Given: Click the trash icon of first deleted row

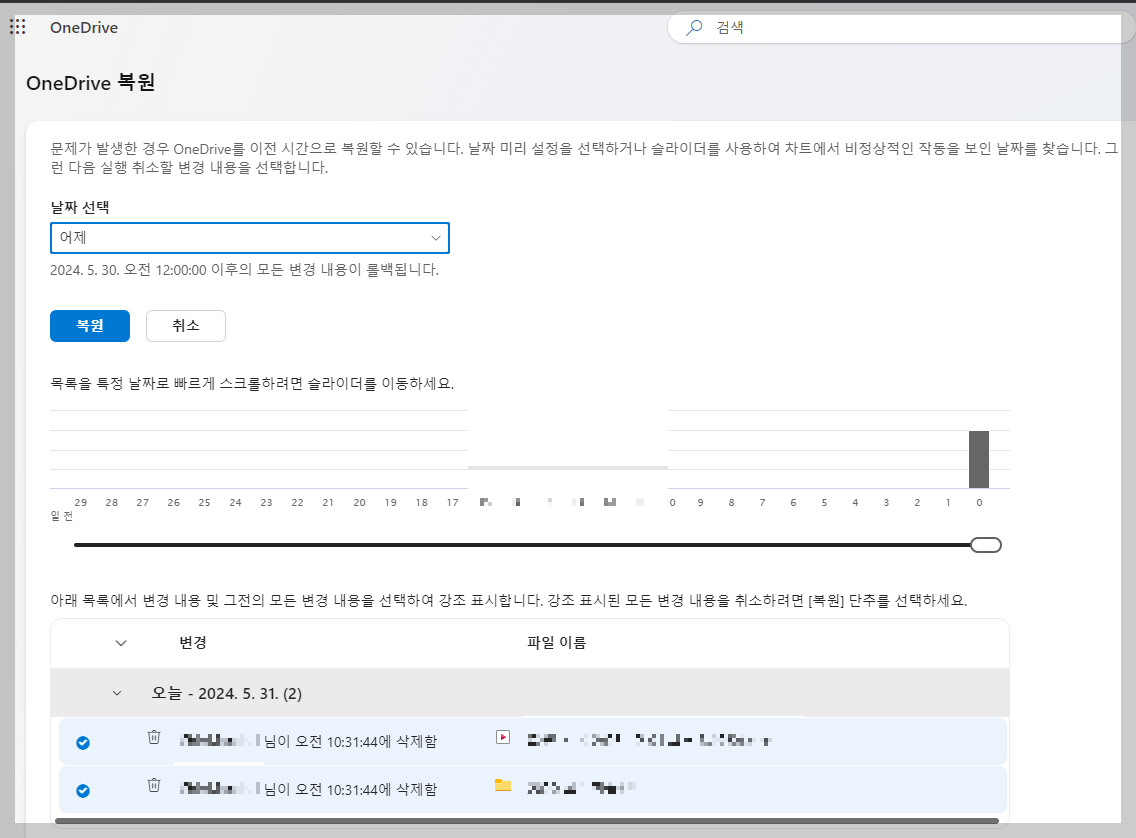Looking at the screenshot, I should coord(154,737).
